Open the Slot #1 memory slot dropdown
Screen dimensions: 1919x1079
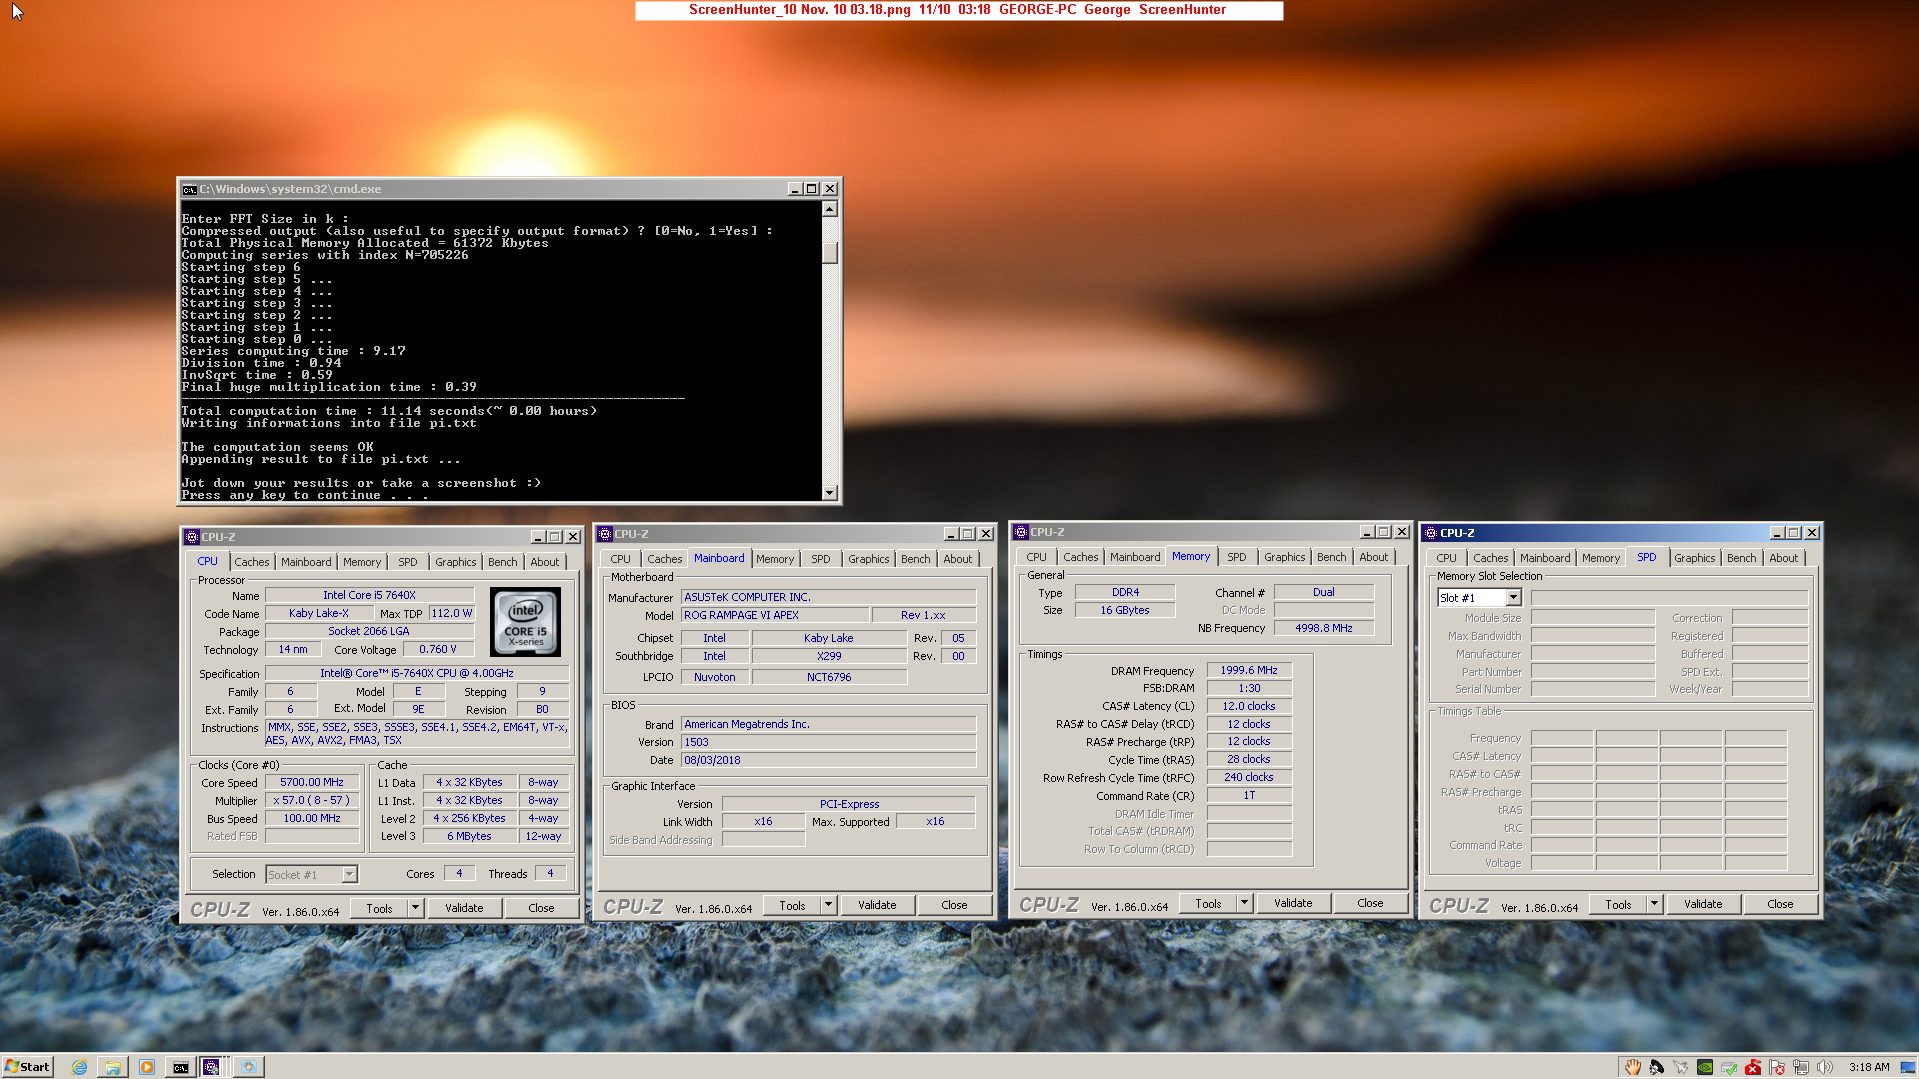pos(1513,597)
